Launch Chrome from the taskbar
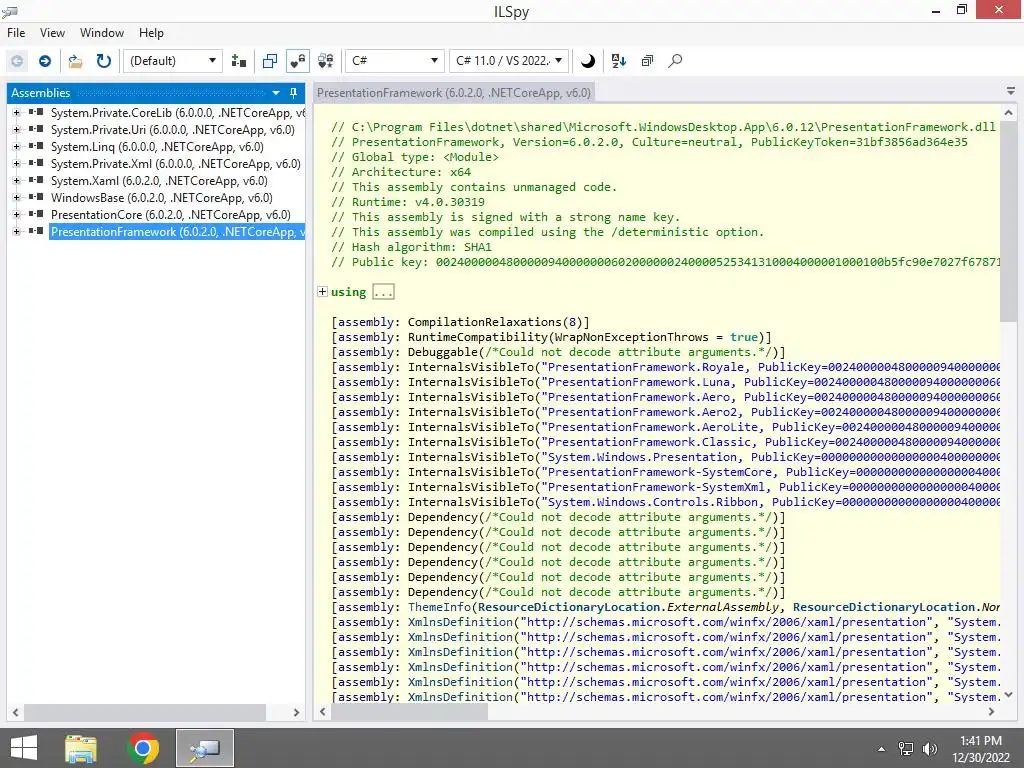This screenshot has height=768, width=1024. [143, 748]
